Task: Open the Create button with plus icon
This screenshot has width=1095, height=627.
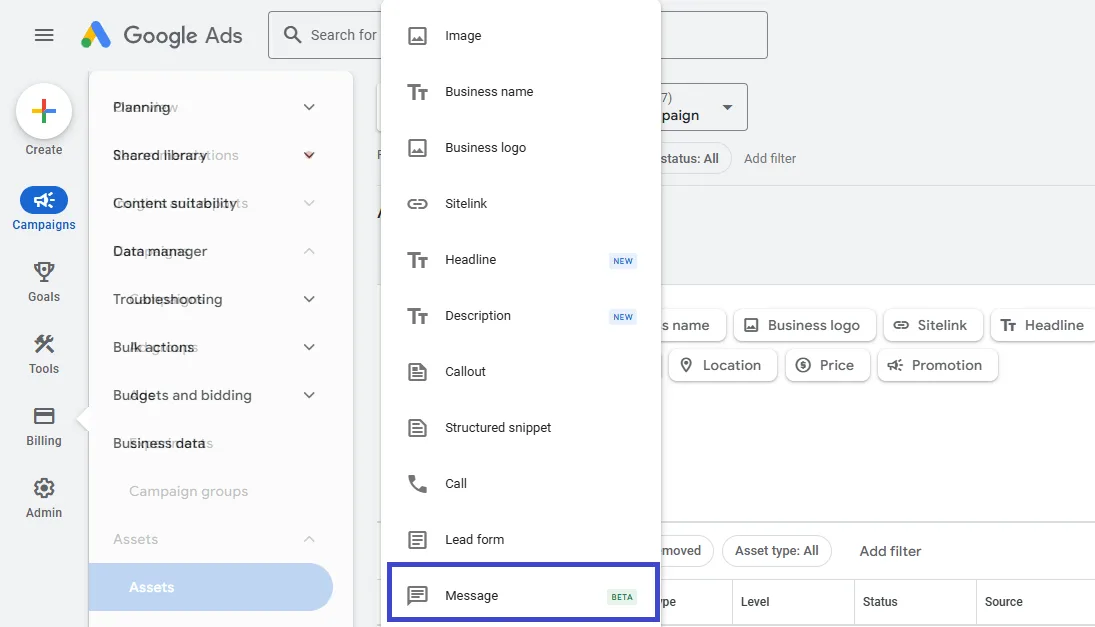Action: click(x=43, y=110)
